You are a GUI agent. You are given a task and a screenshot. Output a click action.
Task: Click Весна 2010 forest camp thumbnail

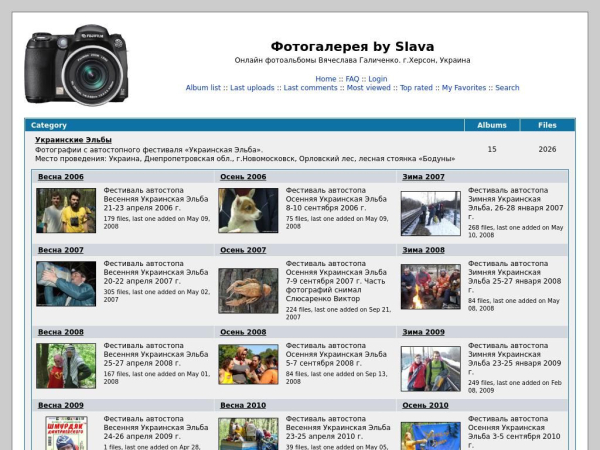[x=248, y=434]
